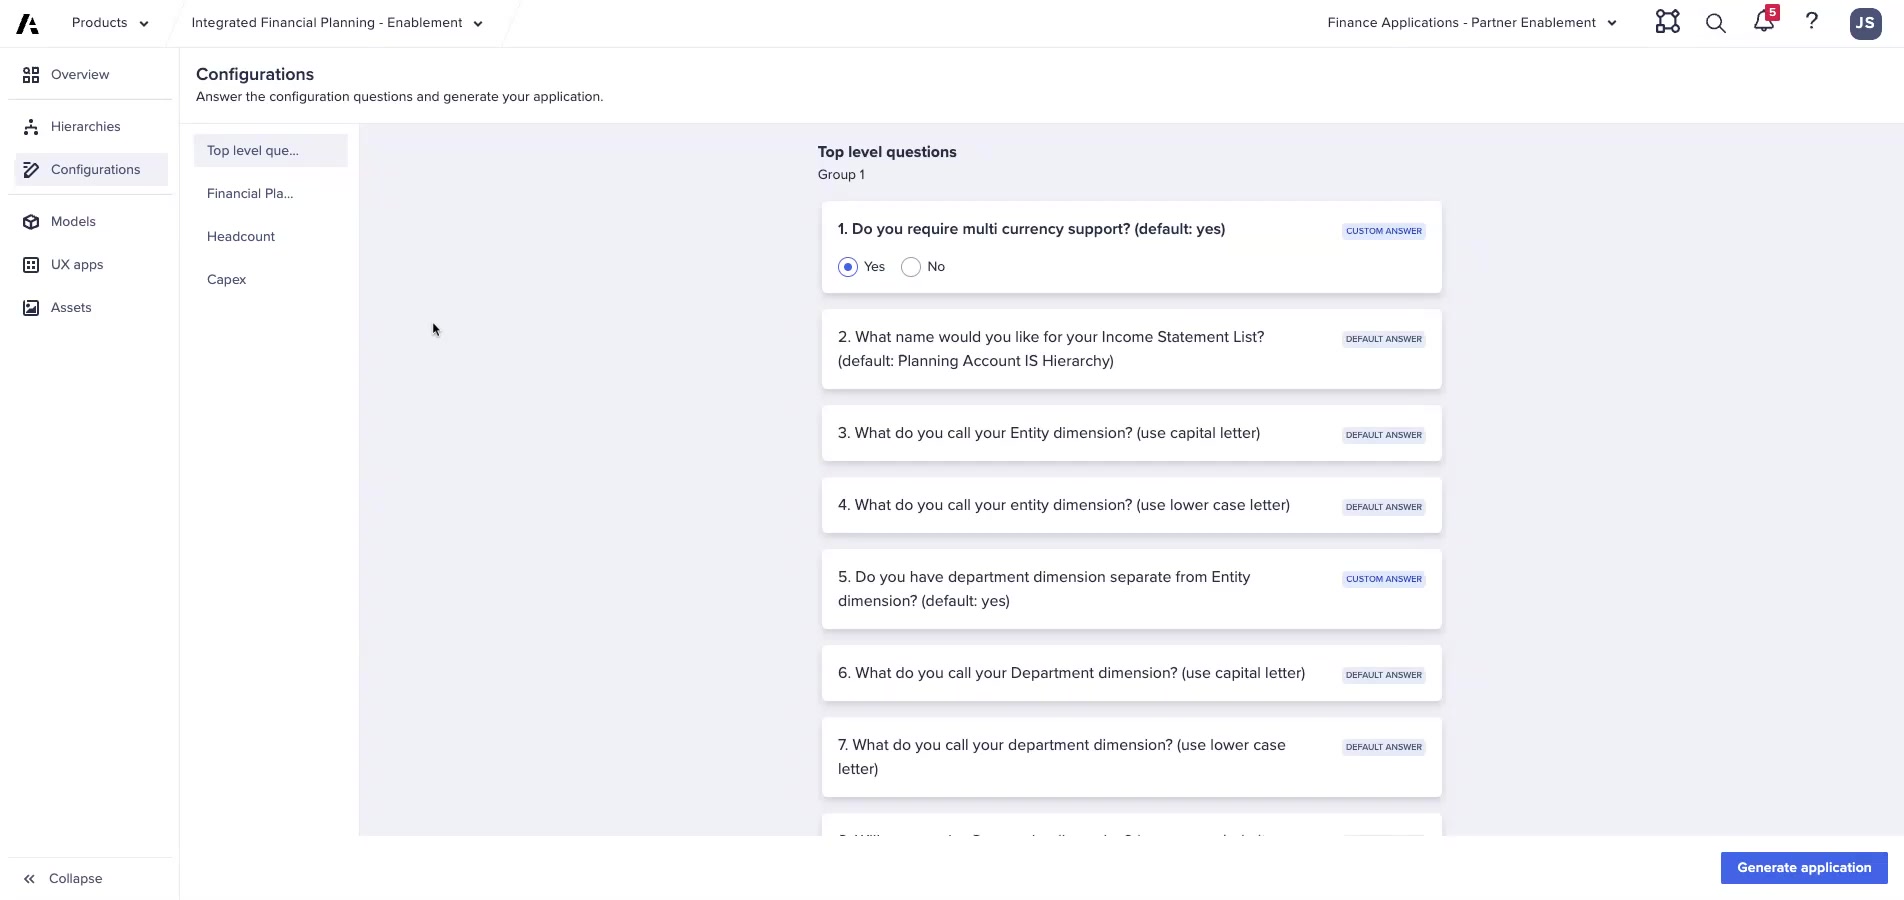Image resolution: width=1904 pixels, height=900 pixels.
Task: Click the help question mark icon
Action: 1811,22
